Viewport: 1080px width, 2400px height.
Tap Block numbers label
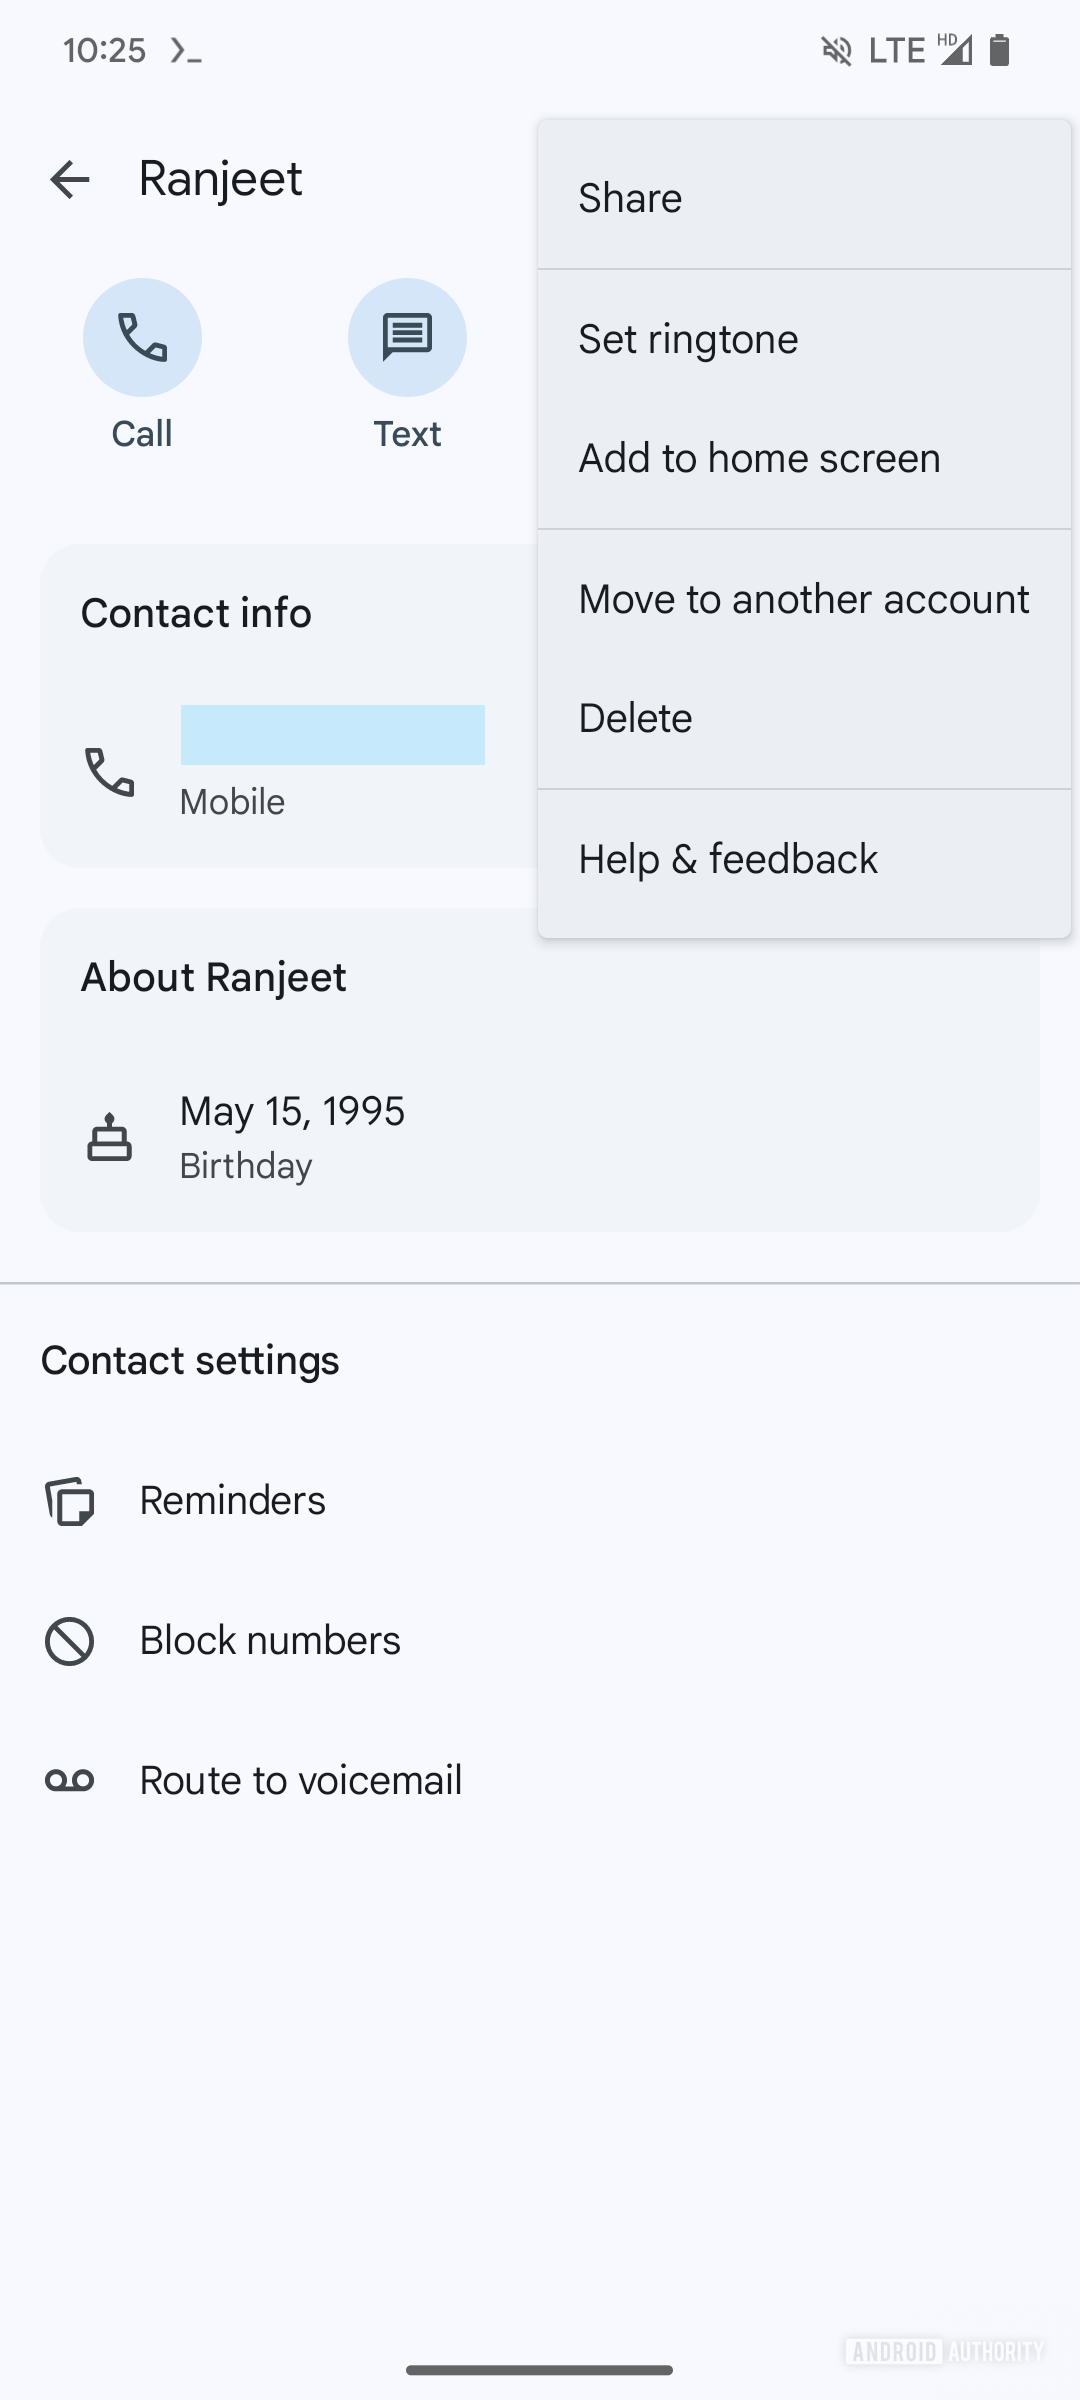pos(270,1641)
